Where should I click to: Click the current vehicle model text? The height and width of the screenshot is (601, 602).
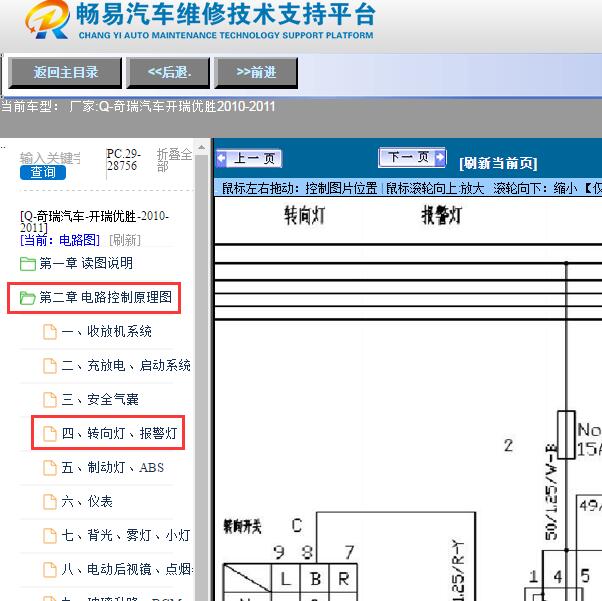tap(138, 106)
